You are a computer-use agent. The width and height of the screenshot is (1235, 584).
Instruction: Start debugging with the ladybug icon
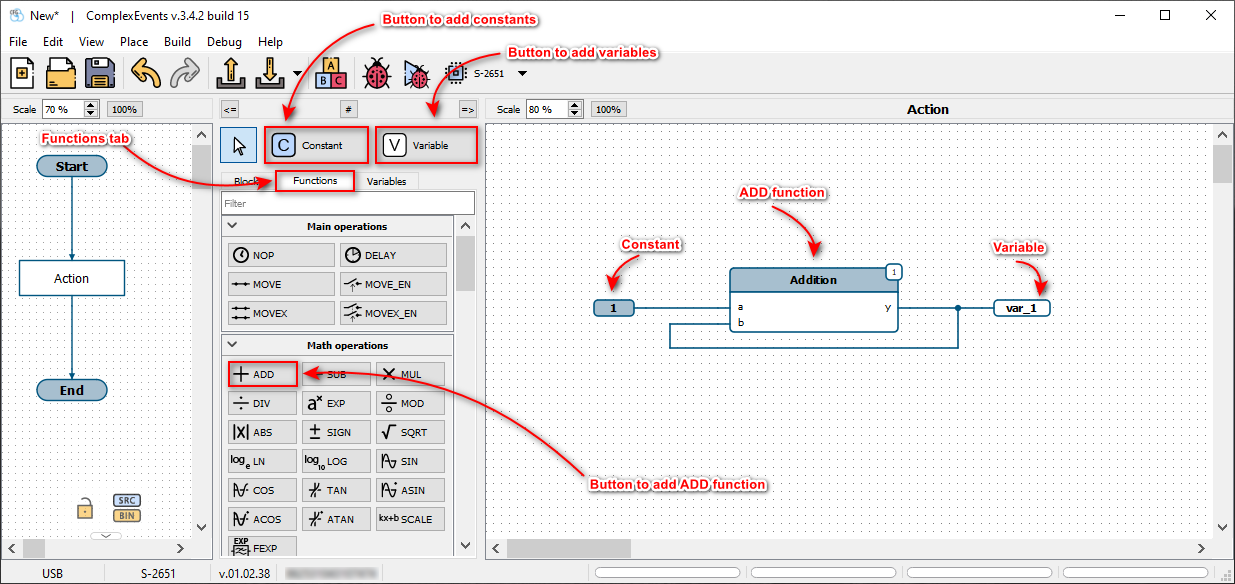pyautogui.click(x=376, y=74)
